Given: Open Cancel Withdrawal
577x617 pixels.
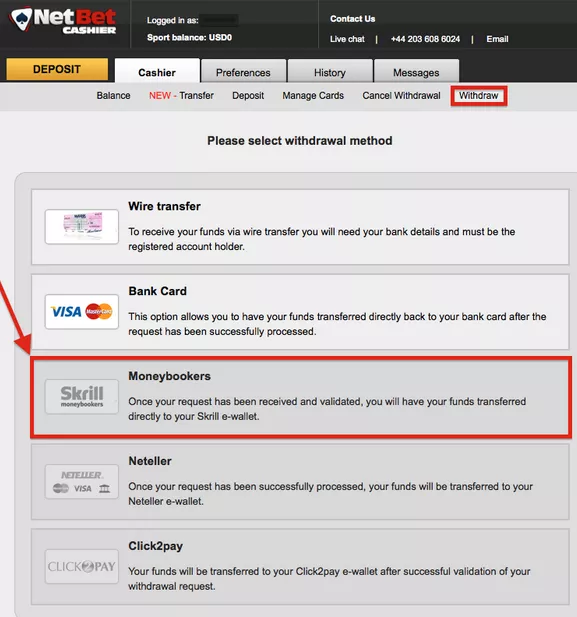Looking at the screenshot, I should click(401, 96).
